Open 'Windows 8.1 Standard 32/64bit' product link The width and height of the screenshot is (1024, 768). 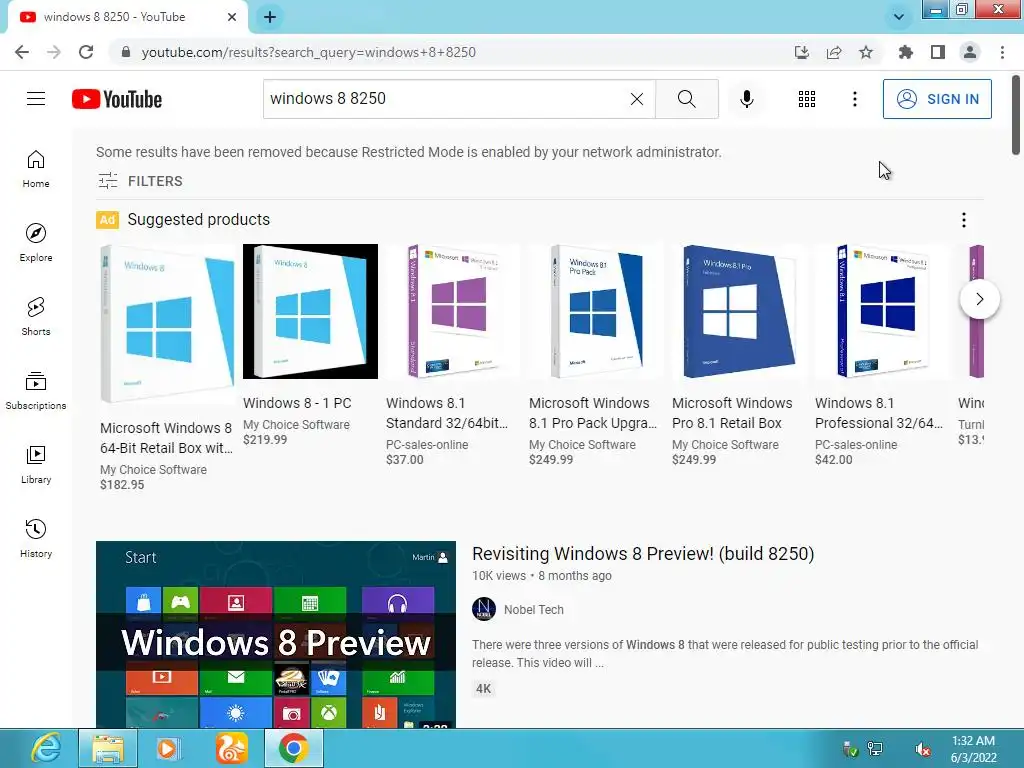tap(447, 413)
